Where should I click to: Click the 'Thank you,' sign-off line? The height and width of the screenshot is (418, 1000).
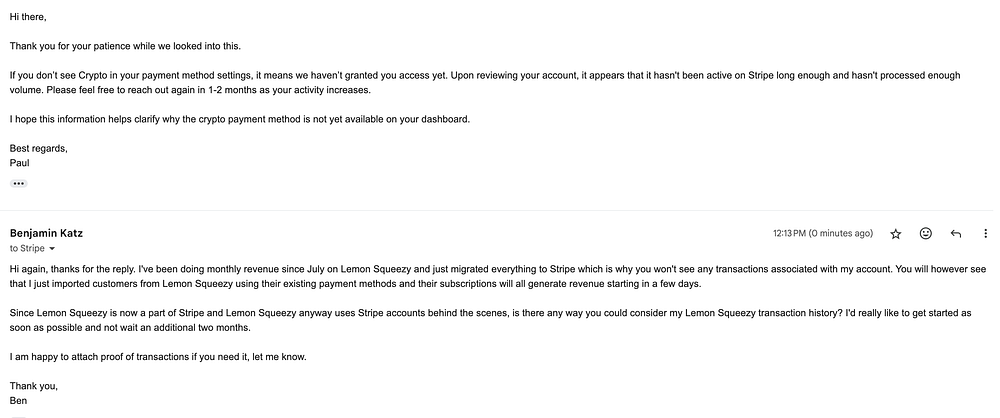(35, 386)
